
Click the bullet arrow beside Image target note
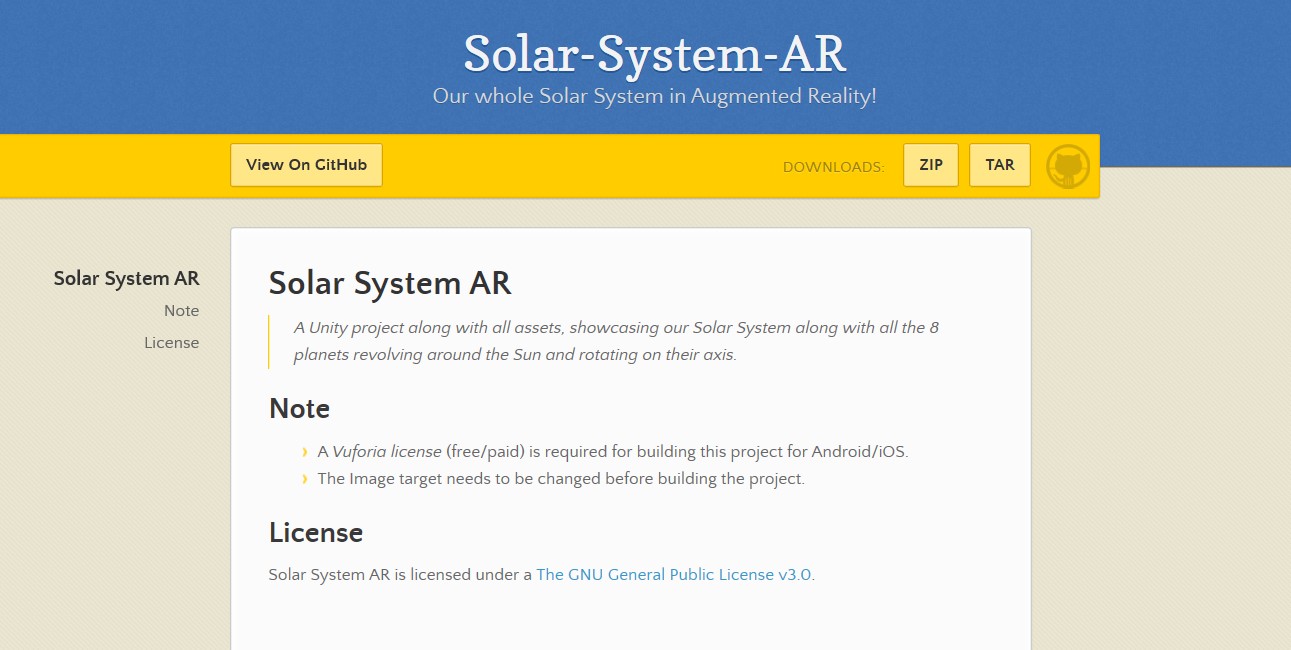point(304,479)
